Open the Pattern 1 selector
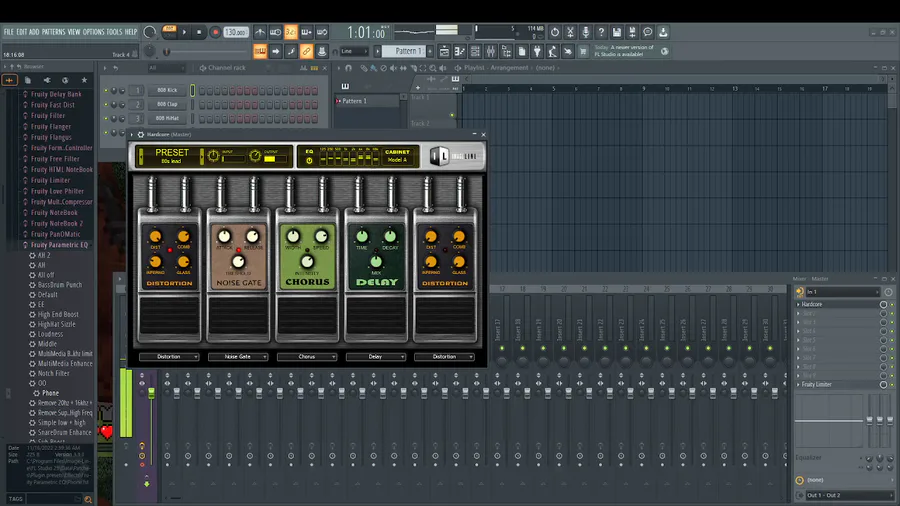The height and width of the screenshot is (506, 900). click(405, 51)
